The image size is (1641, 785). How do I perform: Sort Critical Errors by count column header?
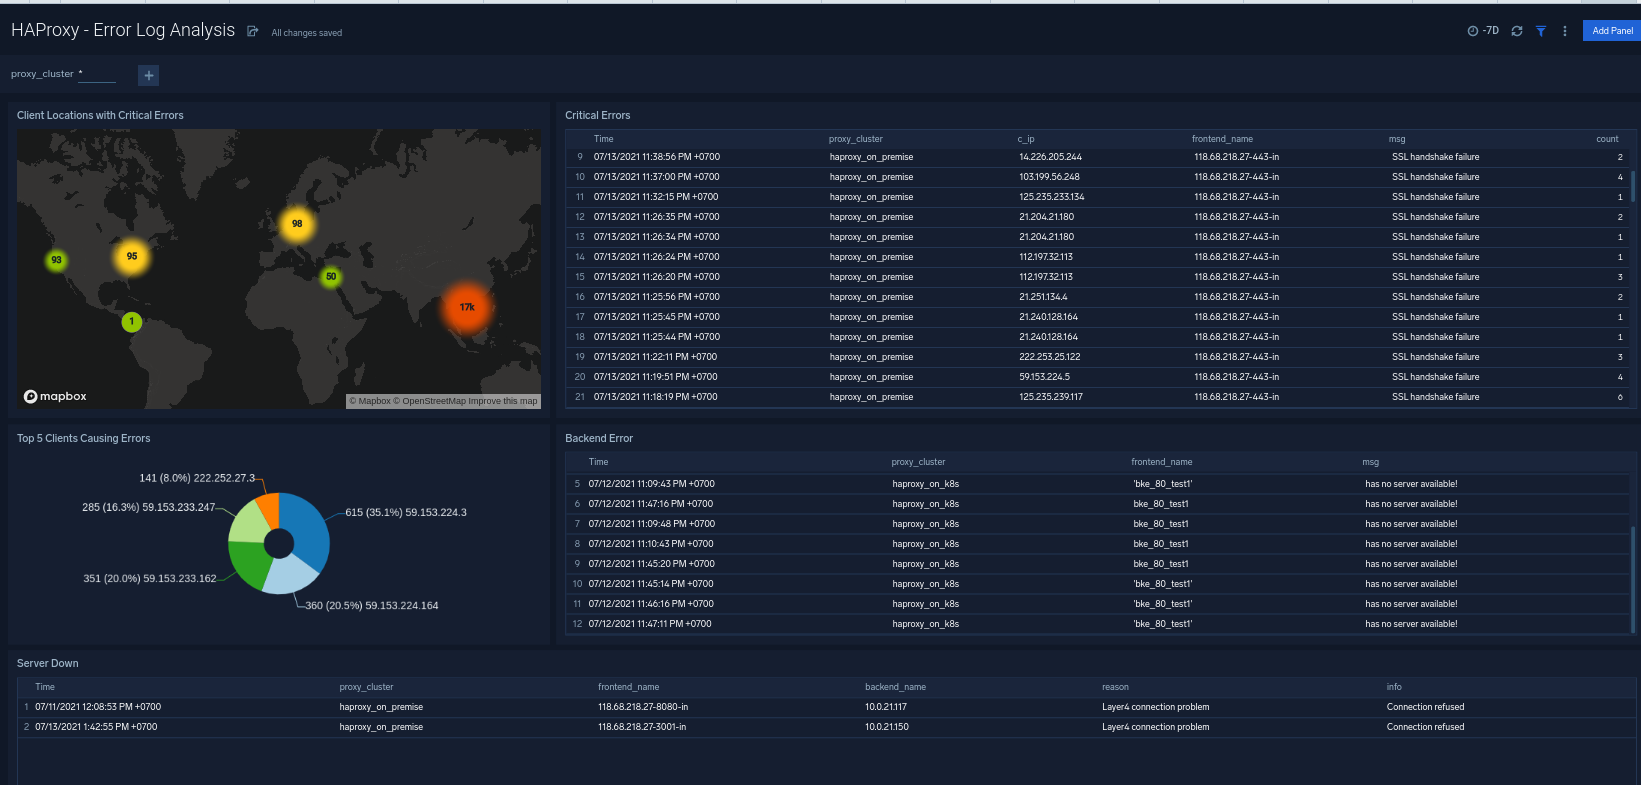tap(1606, 139)
